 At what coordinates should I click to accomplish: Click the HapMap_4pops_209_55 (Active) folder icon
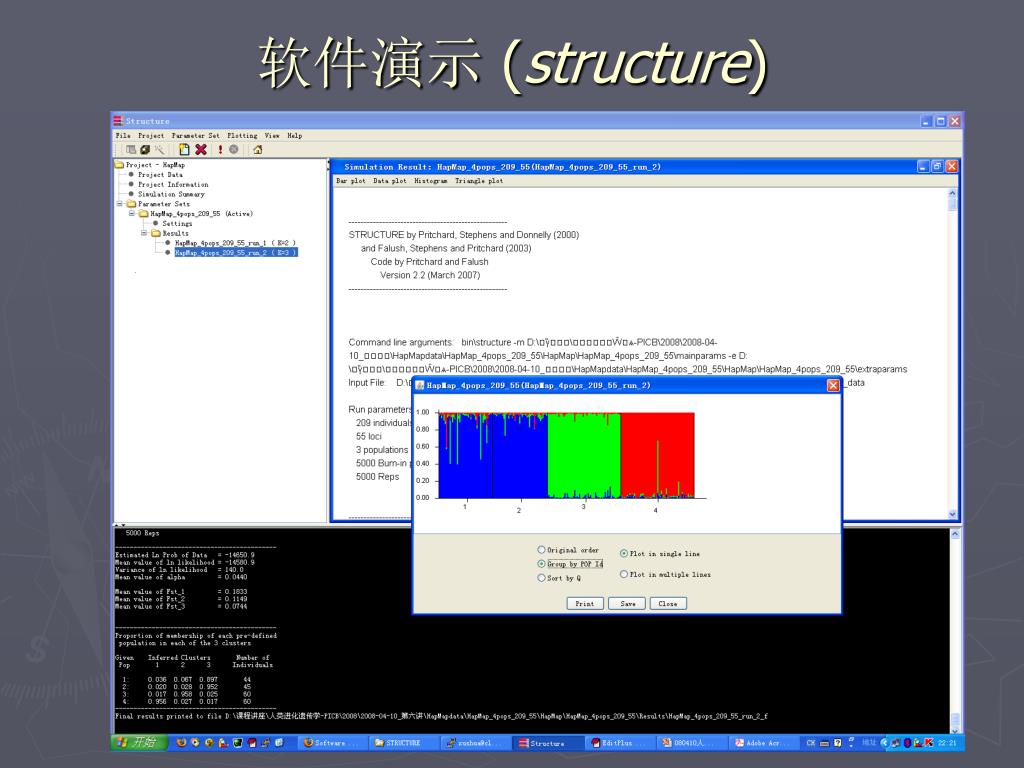[144, 214]
